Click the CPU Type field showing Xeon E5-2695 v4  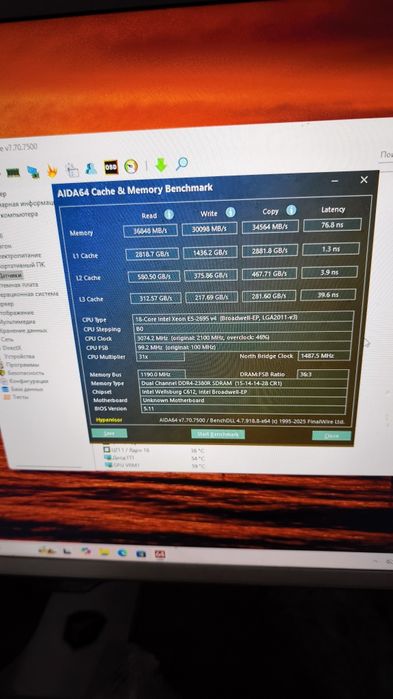[243, 317]
